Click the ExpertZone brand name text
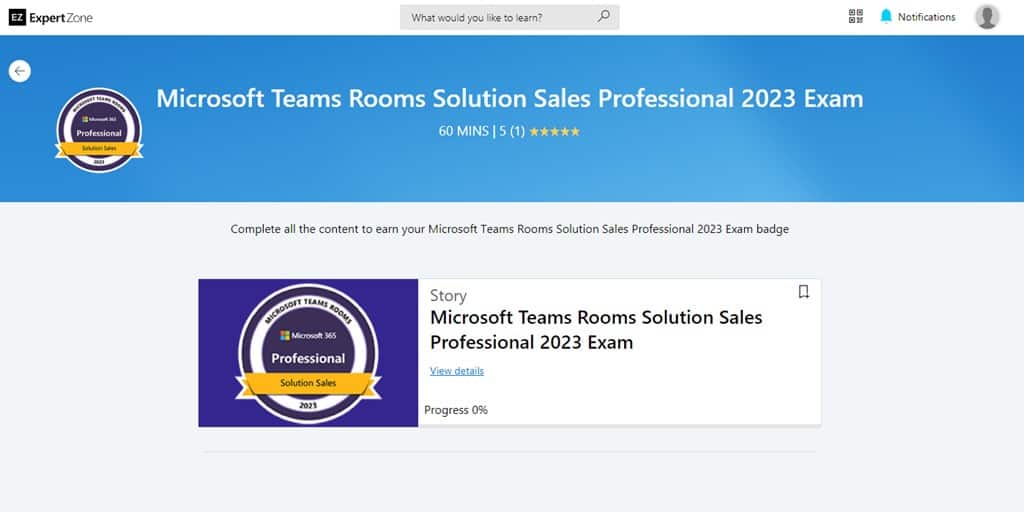Screen dimensions: 1024x512 [60, 17]
